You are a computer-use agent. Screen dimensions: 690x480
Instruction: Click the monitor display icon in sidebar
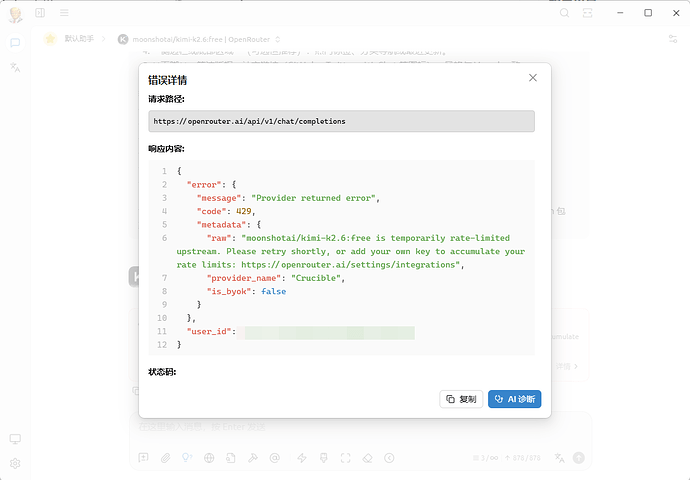coord(15,439)
